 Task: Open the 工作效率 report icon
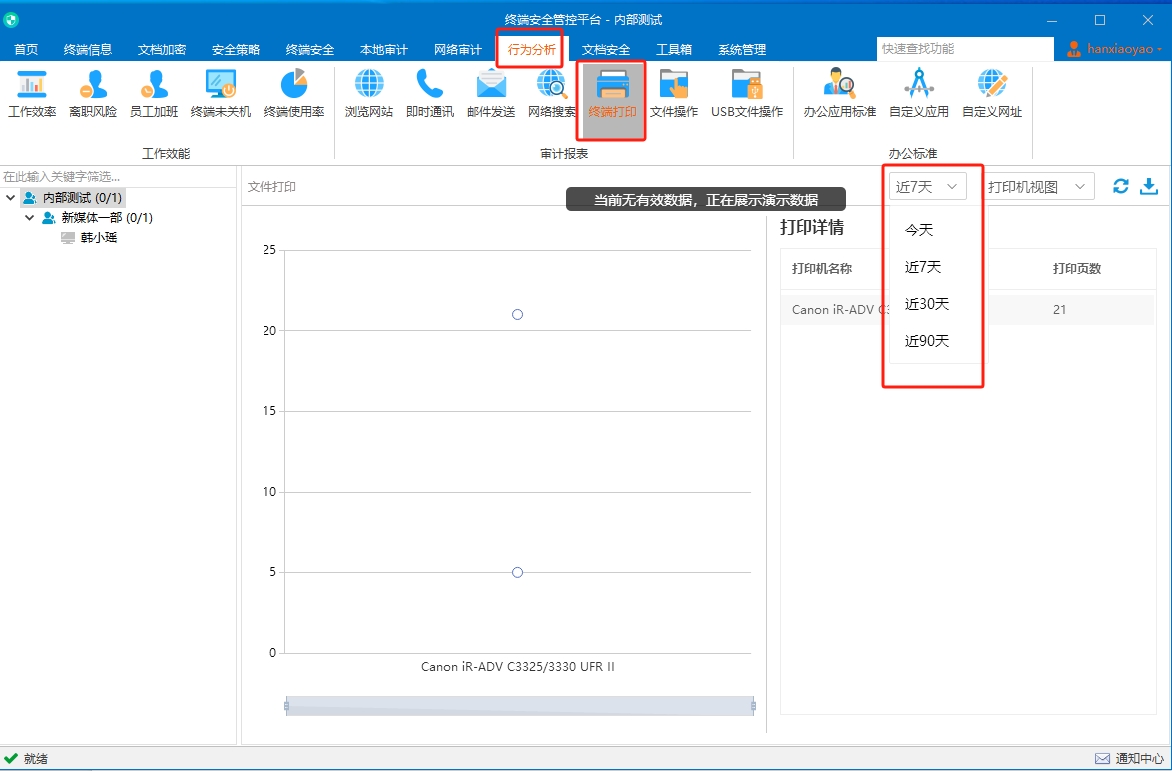pos(32,93)
